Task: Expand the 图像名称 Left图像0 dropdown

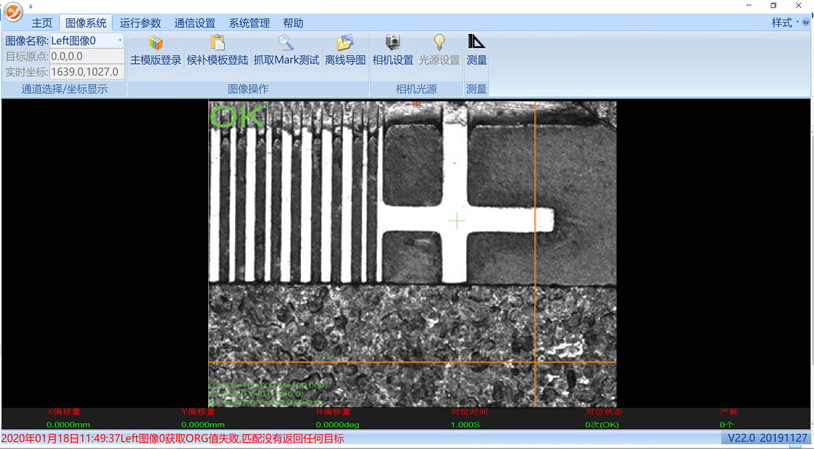Action: [x=120, y=41]
